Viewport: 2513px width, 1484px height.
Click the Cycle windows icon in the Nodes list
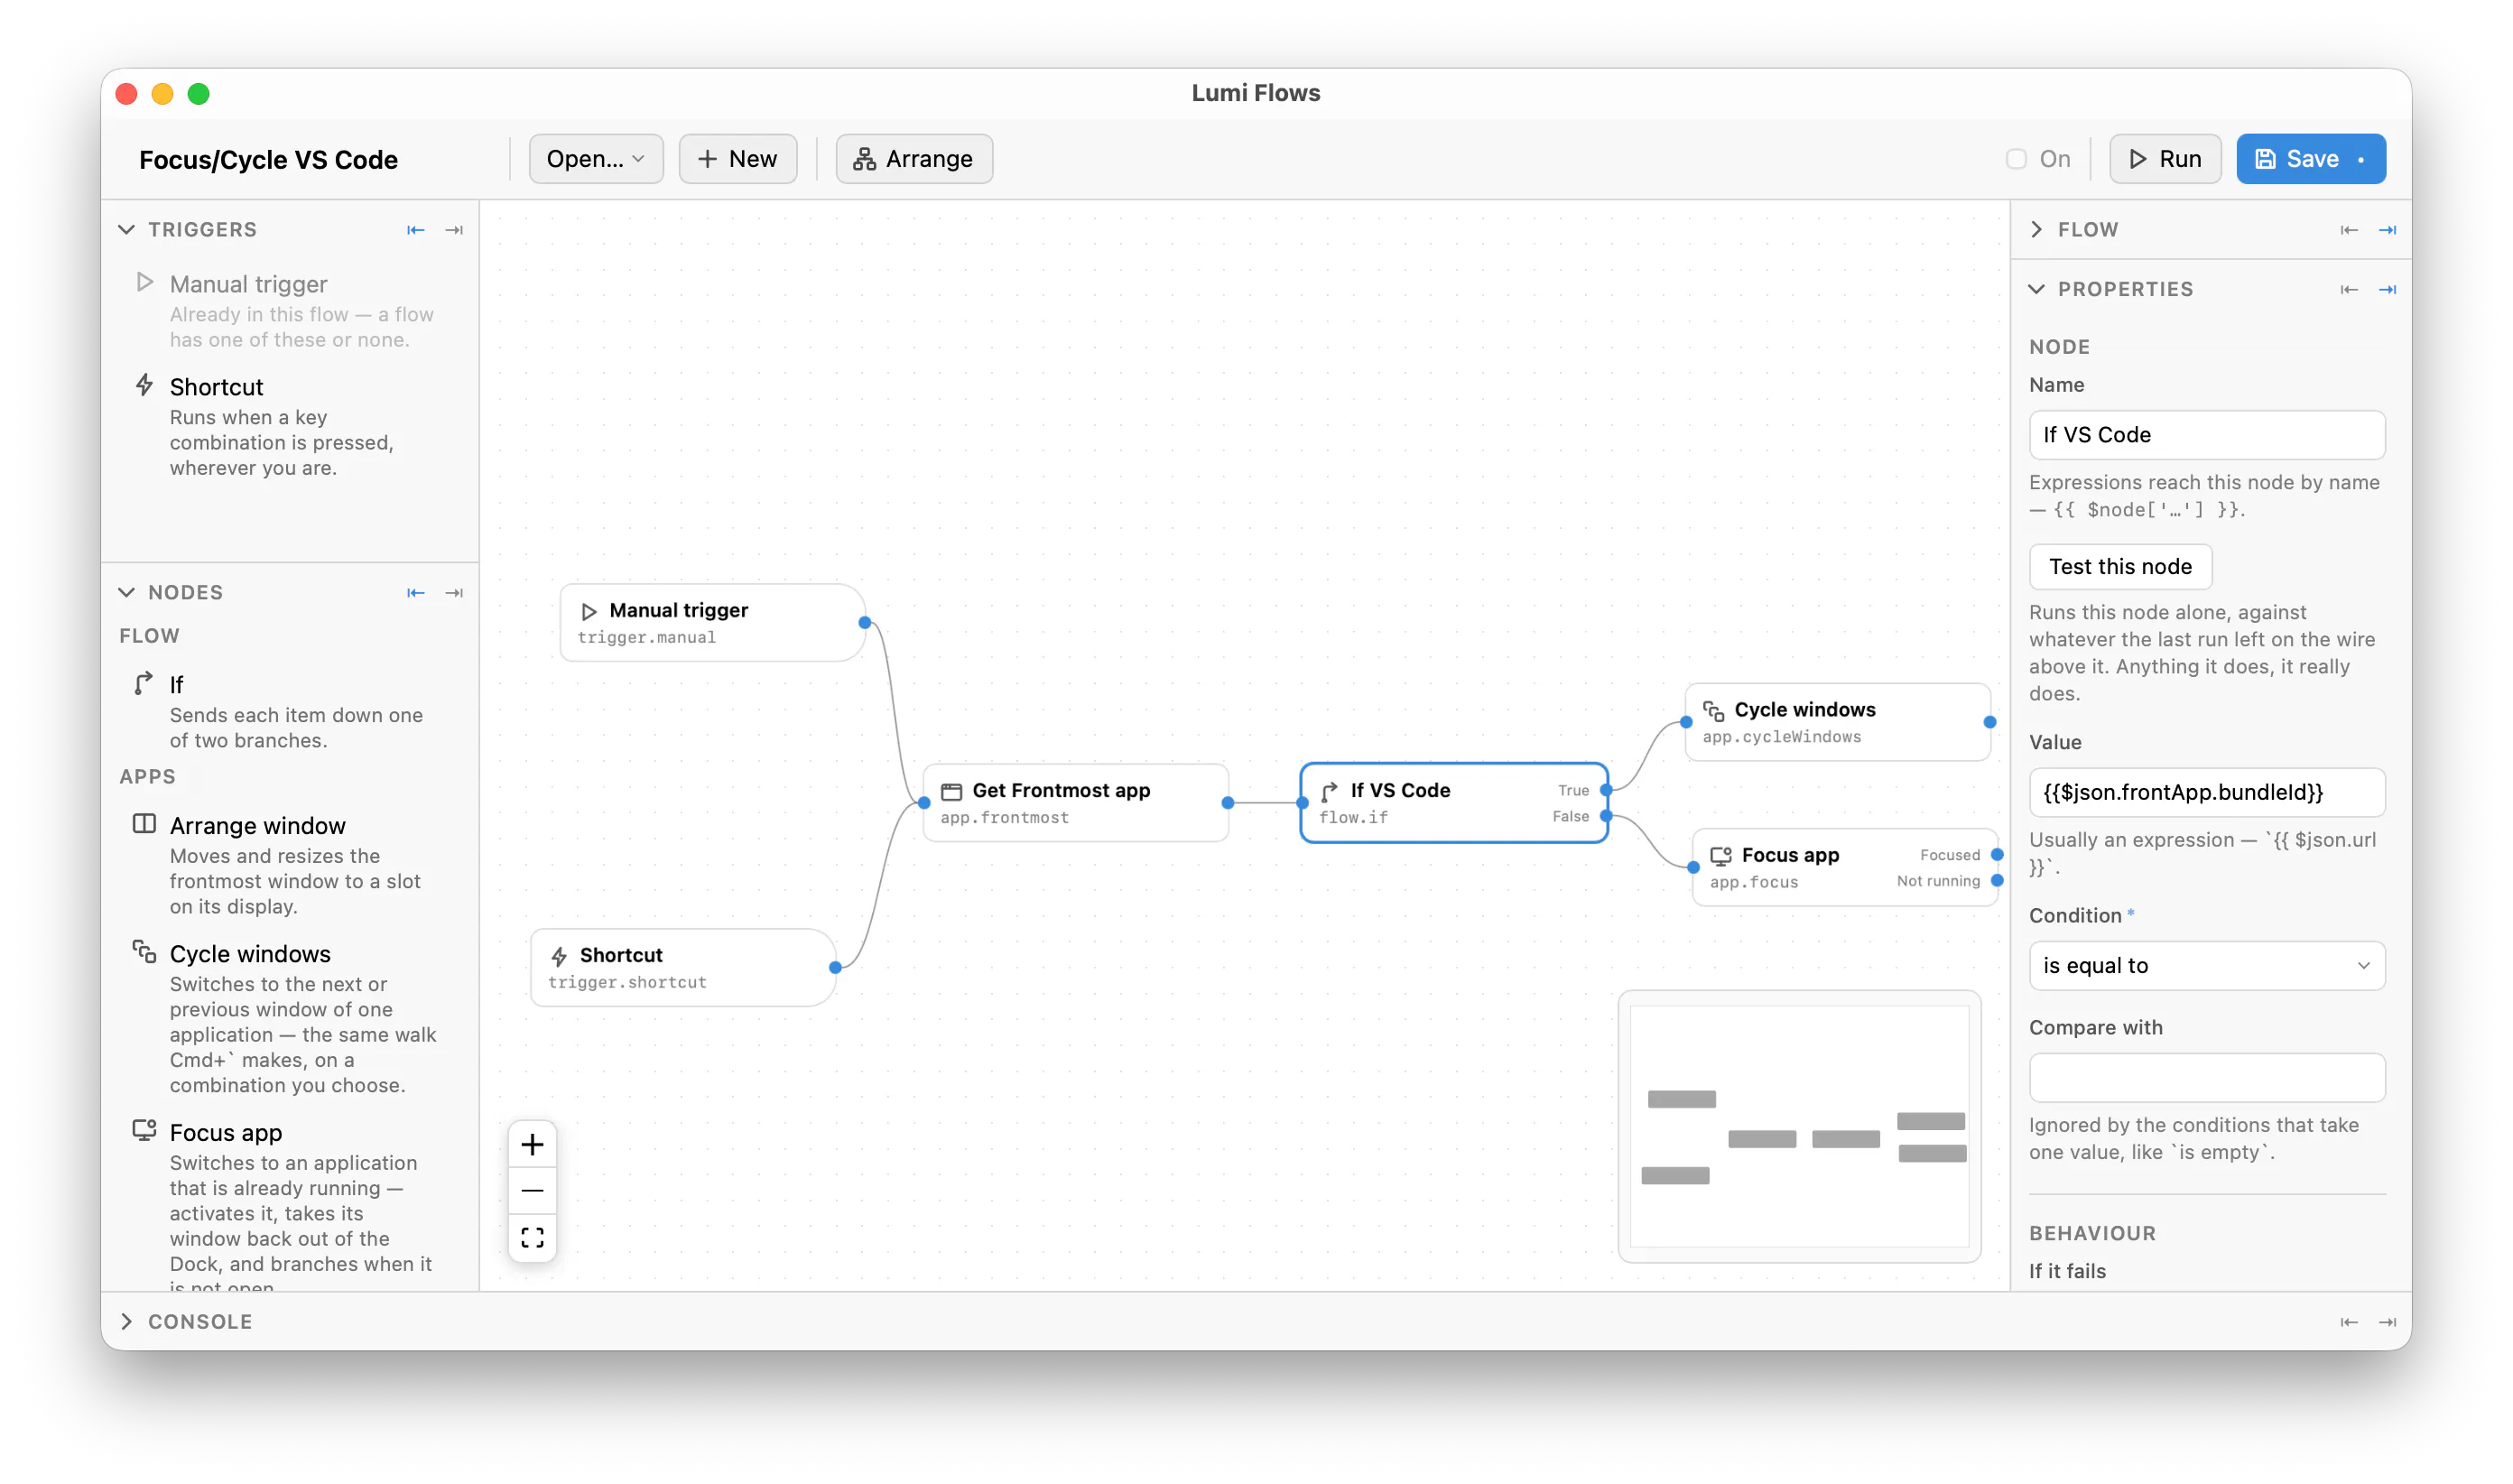pyautogui.click(x=144, y=952)
